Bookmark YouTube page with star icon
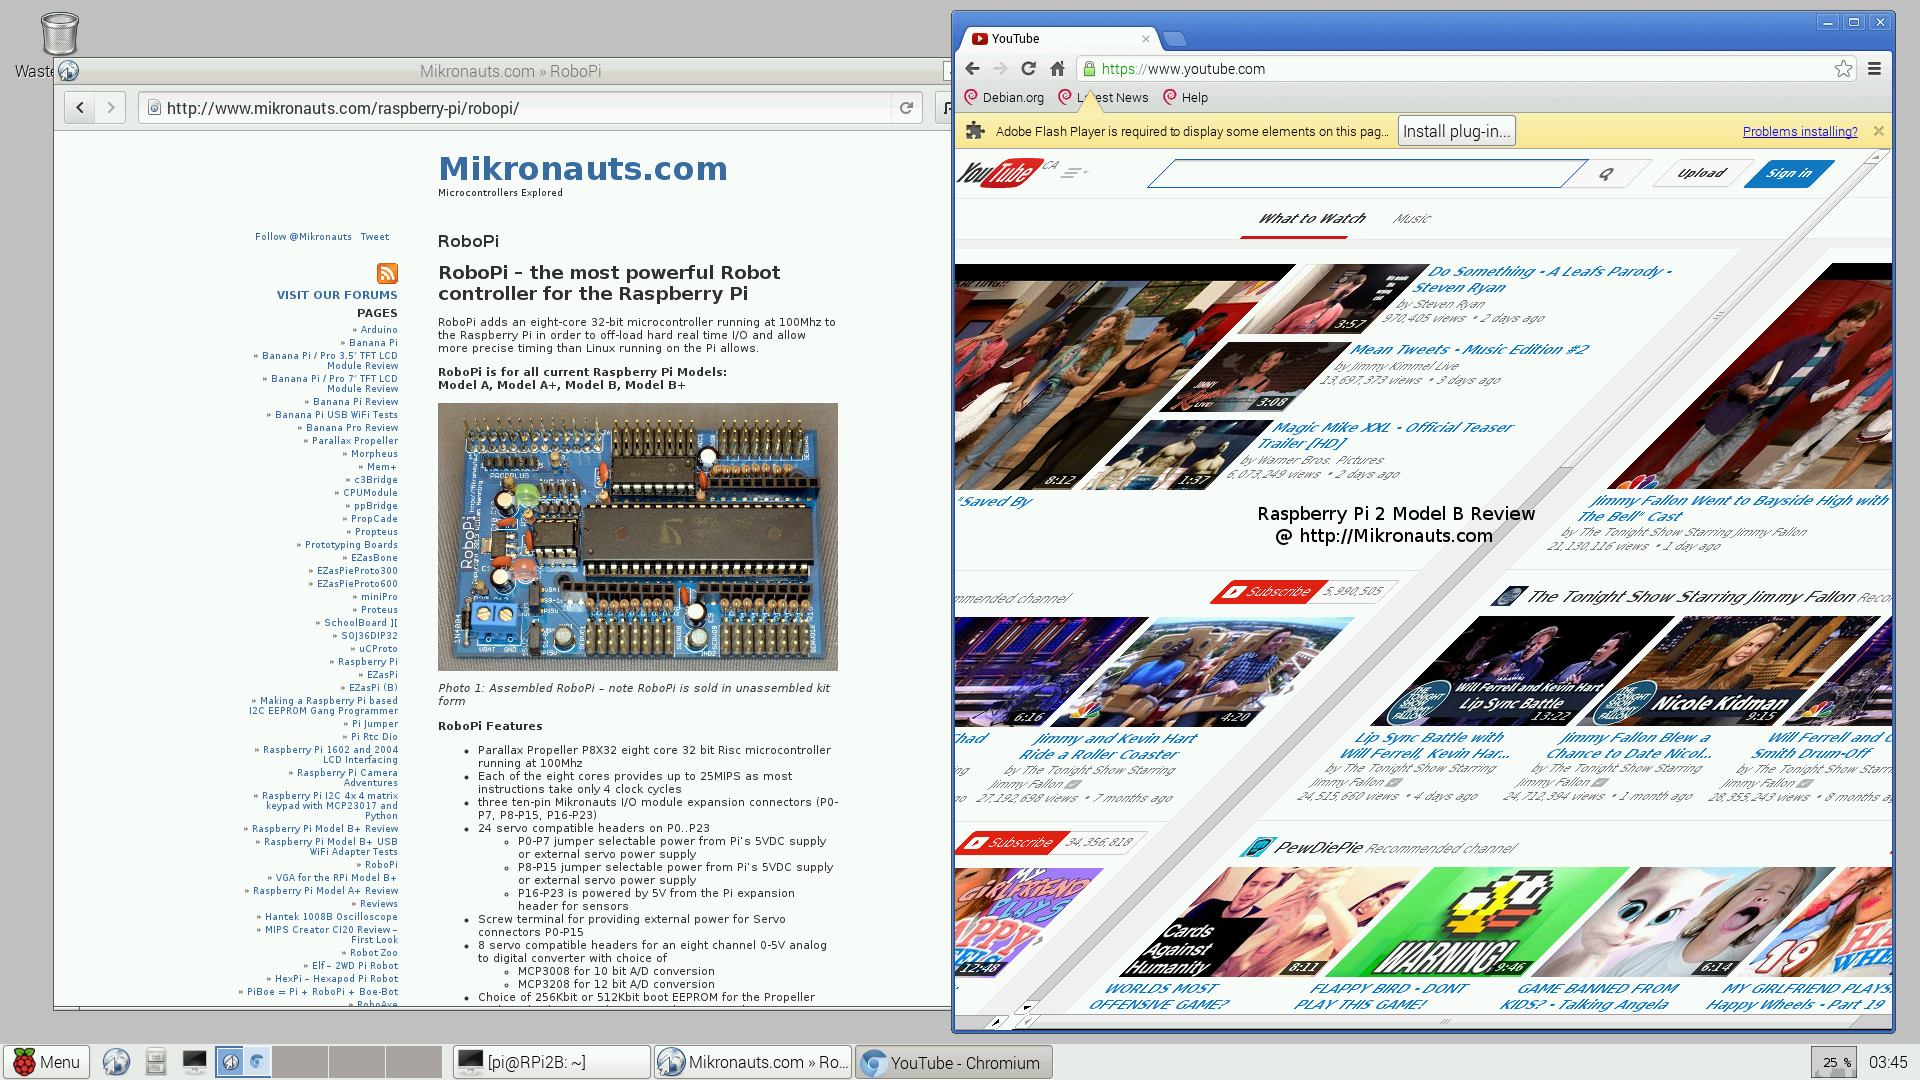The width and height of the screenshot is (1920, 1080). (1843, 69)
